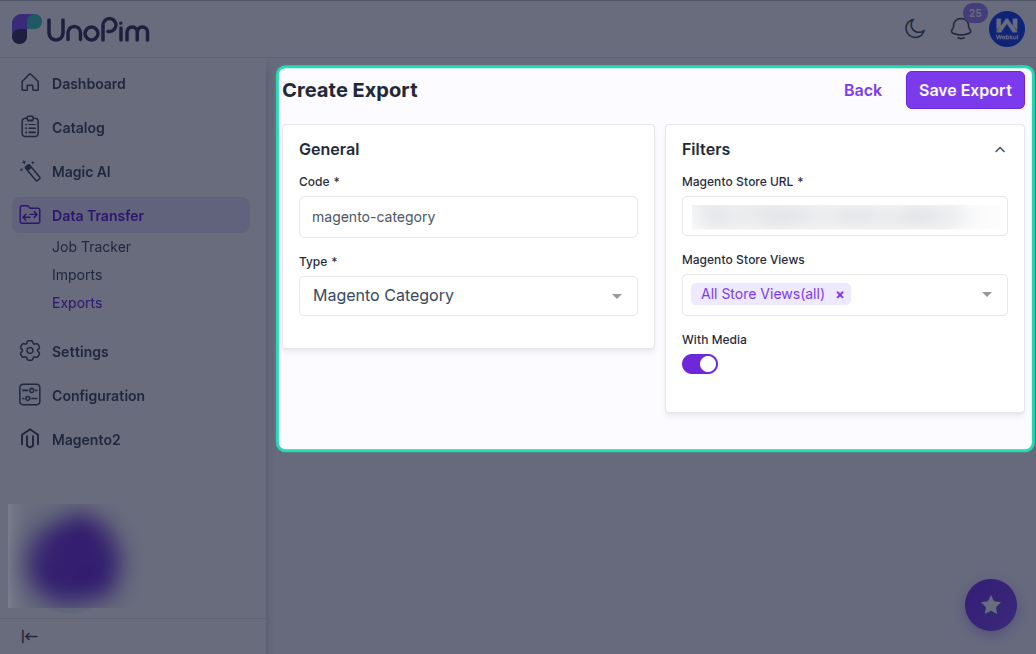The width and height of the screenshot is (1036, 654).
Task: Click the Magento Store Views label
Action: [743, 260]
